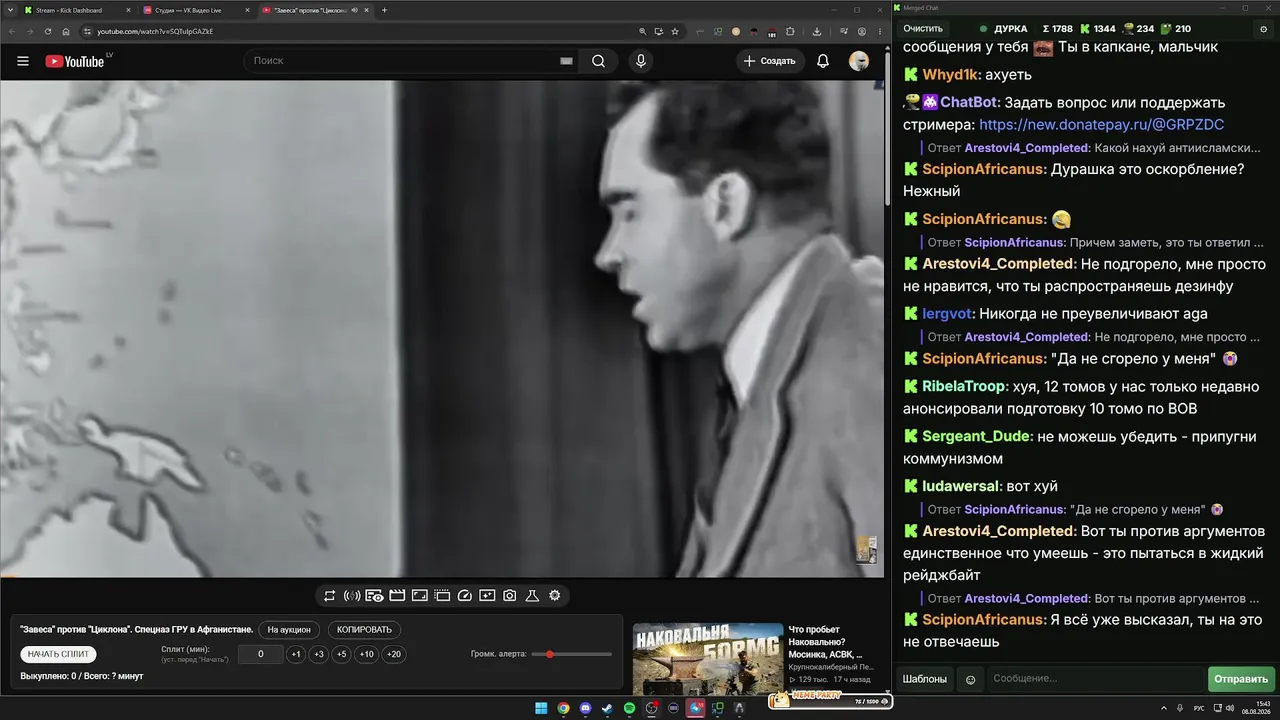Click lergvot username in chat
1280x720 pixels.
pyautogui.click(x=947, y=314)
